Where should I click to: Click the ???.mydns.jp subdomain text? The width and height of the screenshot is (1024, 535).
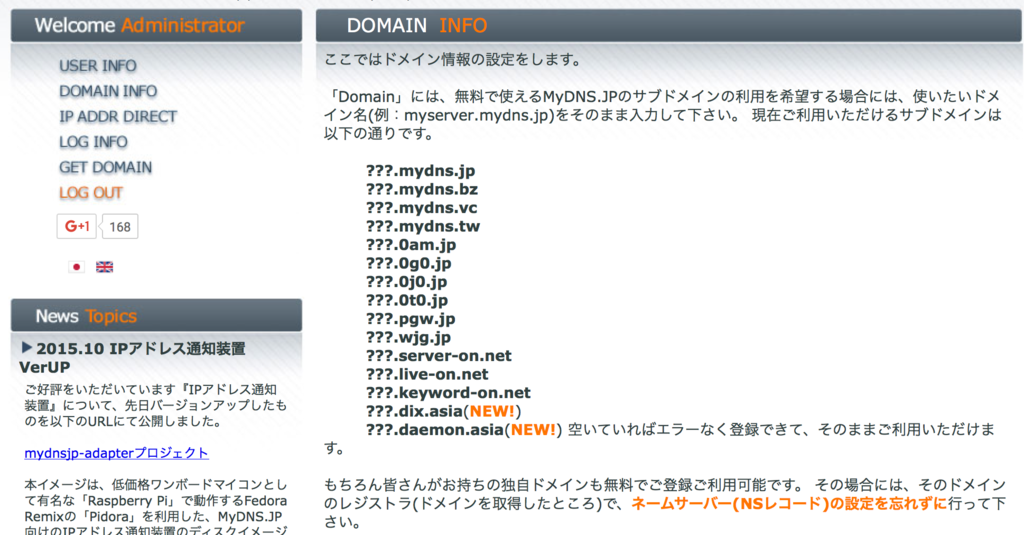(421, 171)
